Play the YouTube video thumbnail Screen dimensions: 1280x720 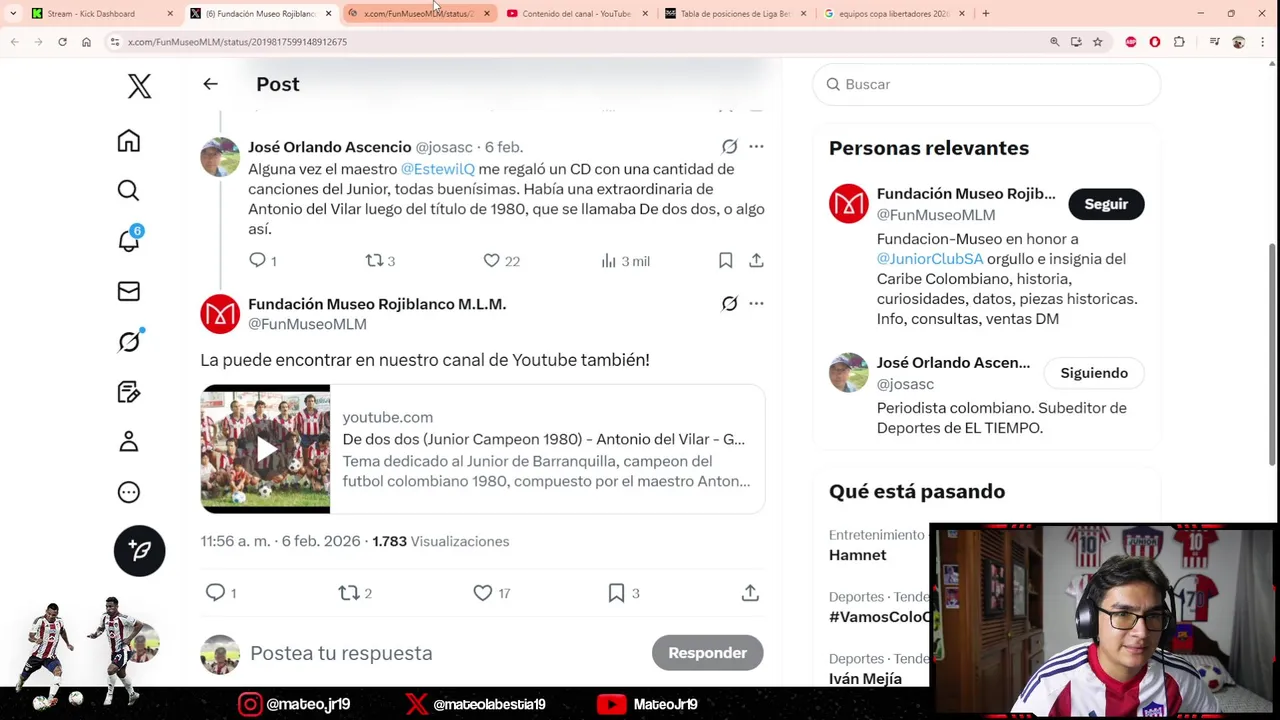point(265,449)
